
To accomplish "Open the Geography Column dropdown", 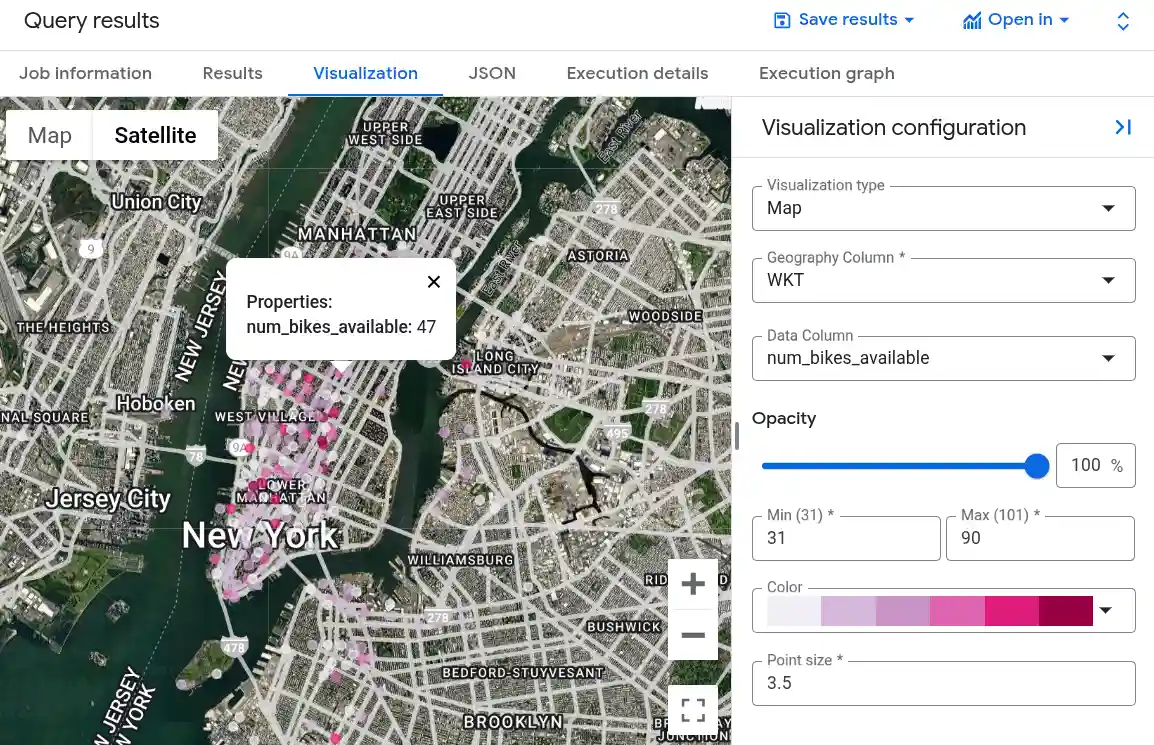I will pos(1108,280).
